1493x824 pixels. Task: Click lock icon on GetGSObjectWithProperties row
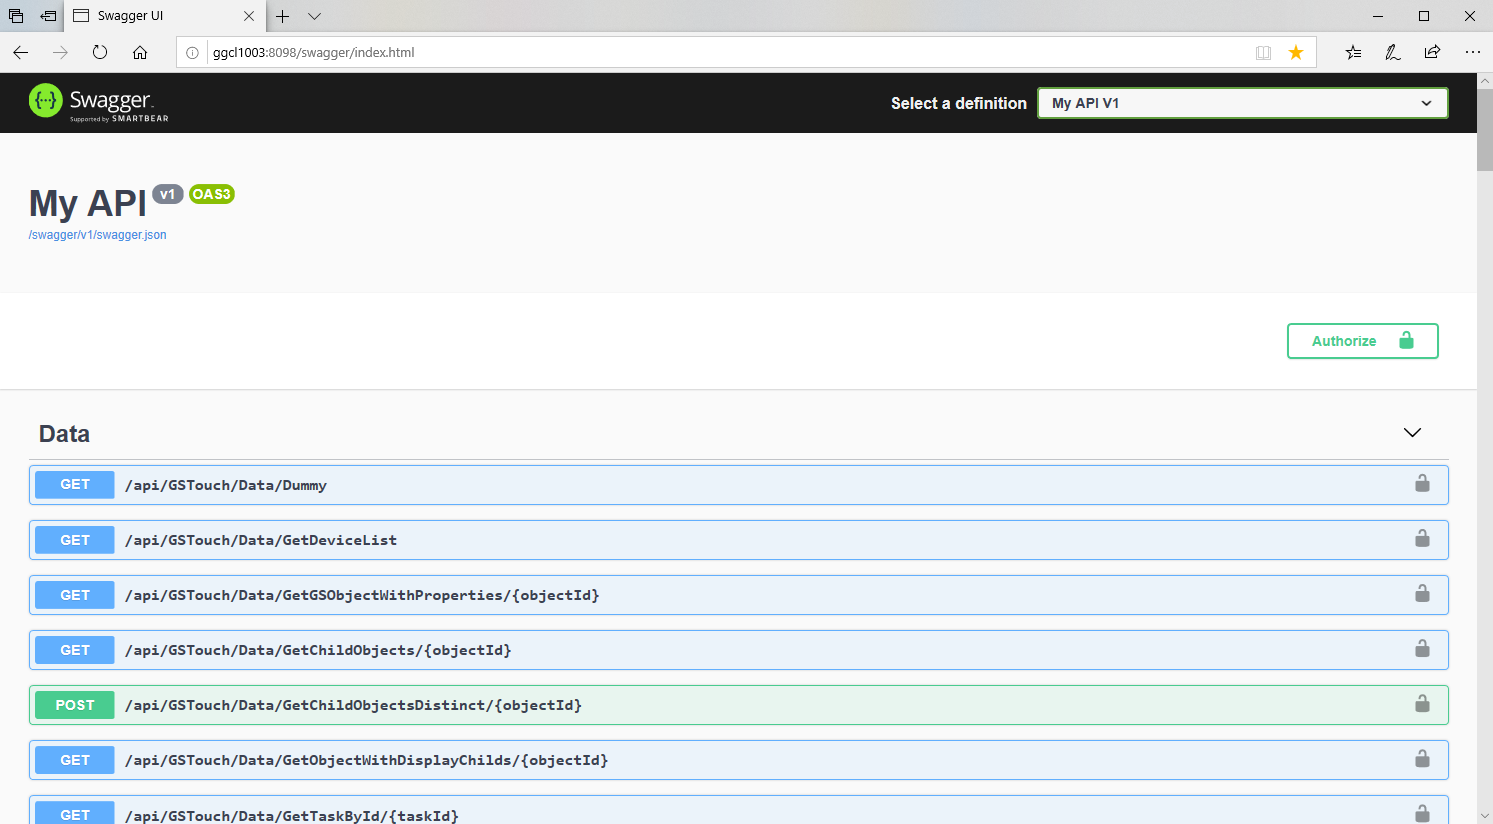click(1422, 594)
